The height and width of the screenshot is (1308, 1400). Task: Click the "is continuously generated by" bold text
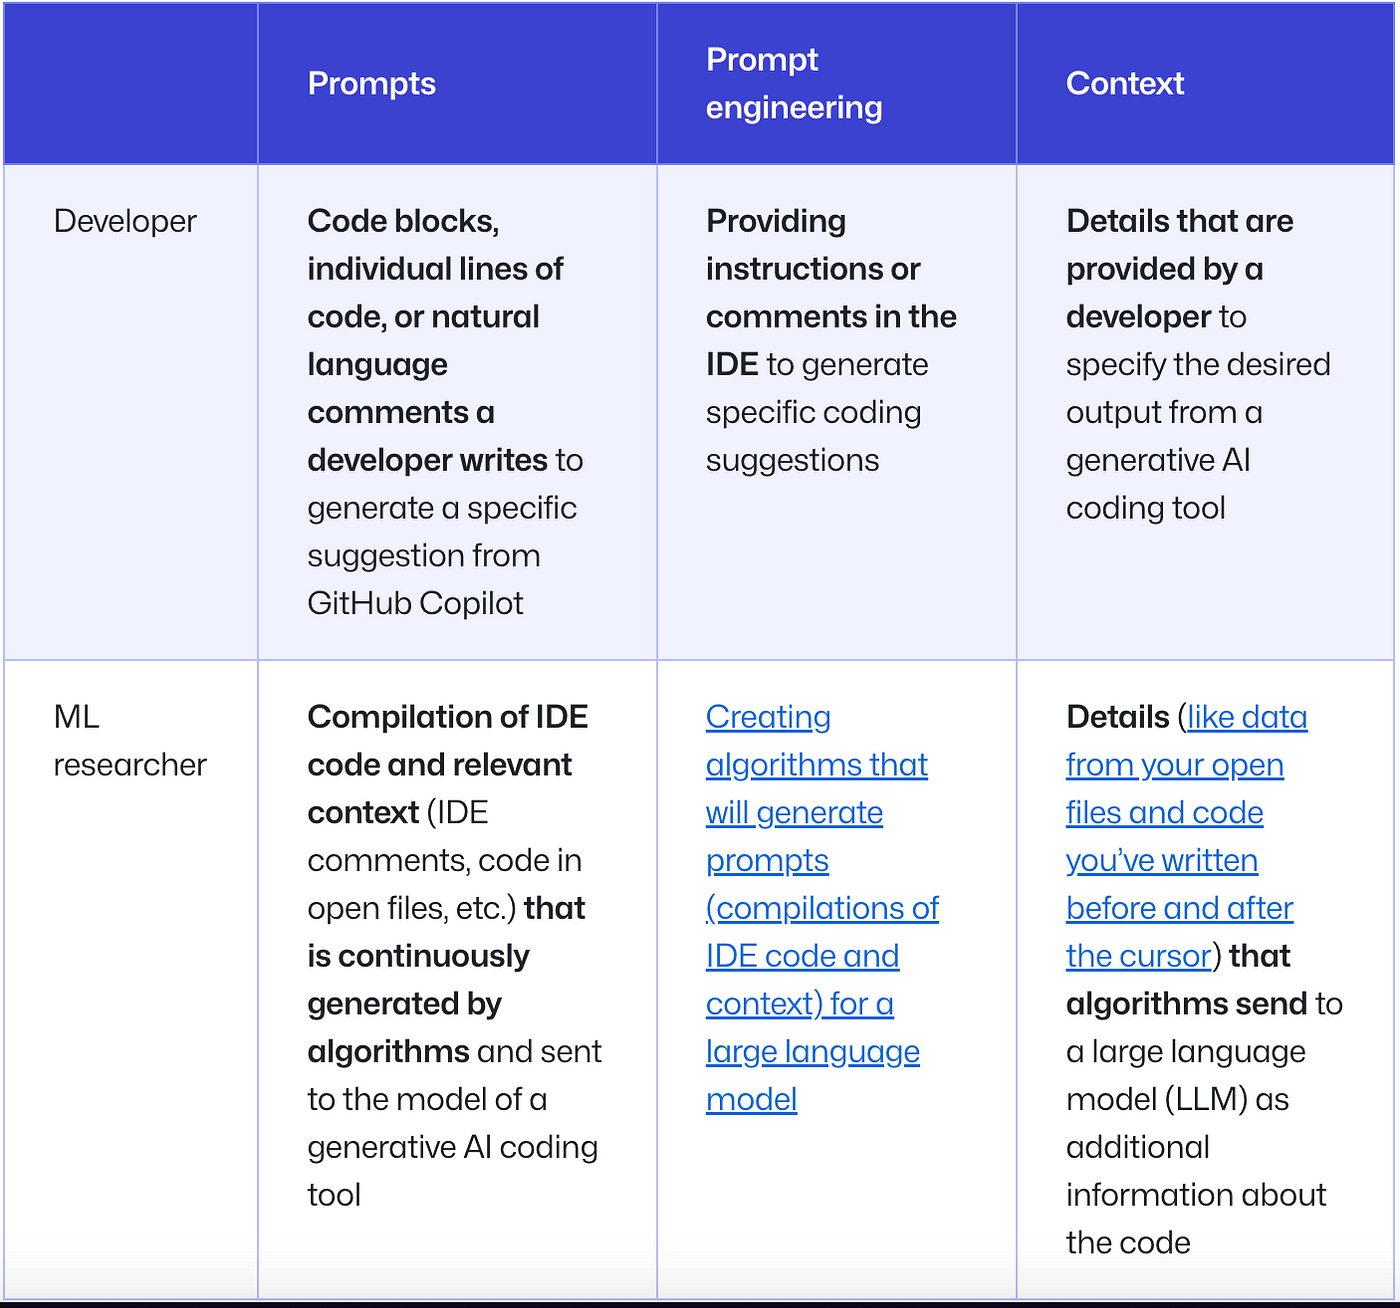coord(418,980)
